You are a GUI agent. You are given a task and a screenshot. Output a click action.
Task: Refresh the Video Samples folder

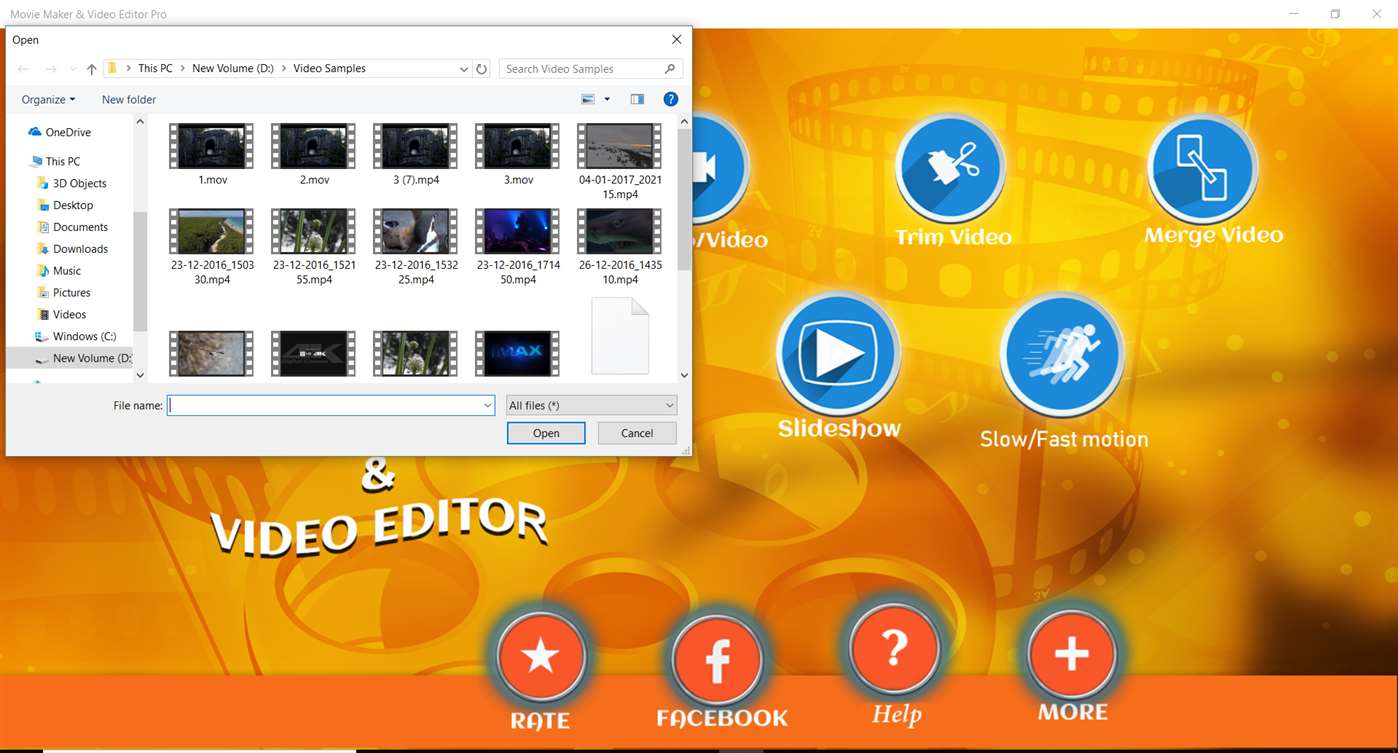pos(482,69)
